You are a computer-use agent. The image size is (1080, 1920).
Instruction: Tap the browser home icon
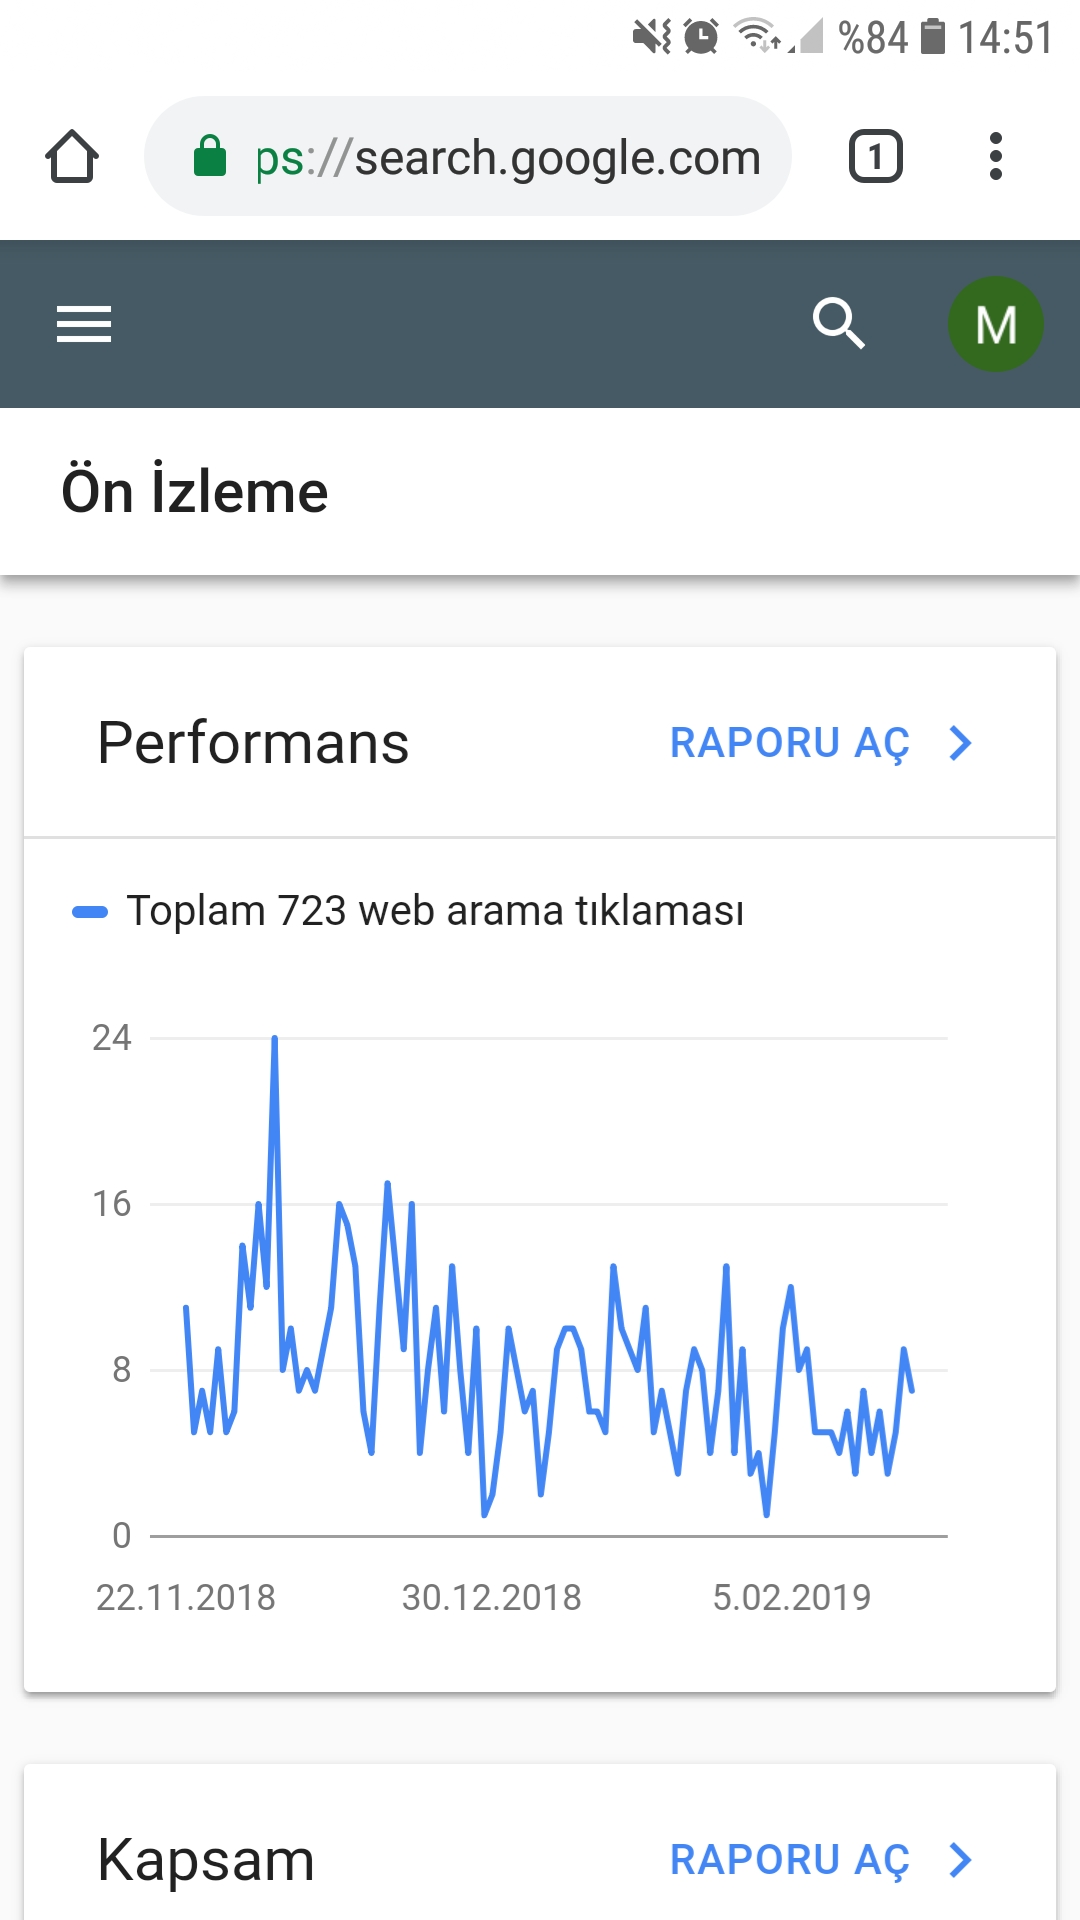click(x=72, y=157)
